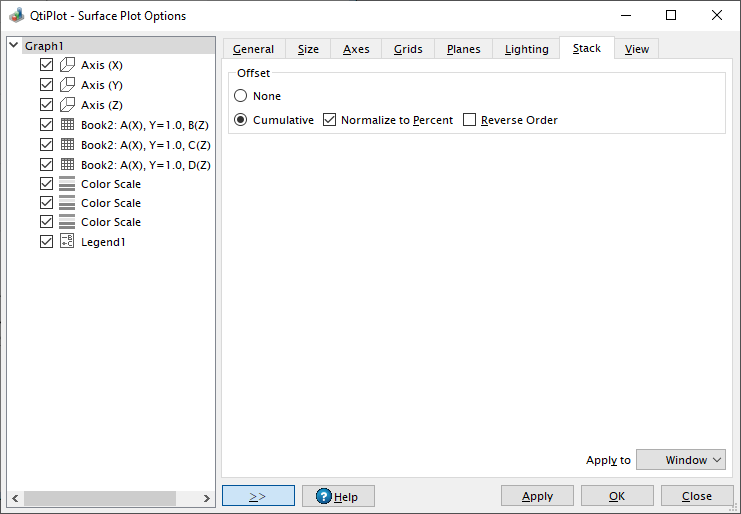Uncheck the Normalize to Percent checkbox

[x=330, y=120]
